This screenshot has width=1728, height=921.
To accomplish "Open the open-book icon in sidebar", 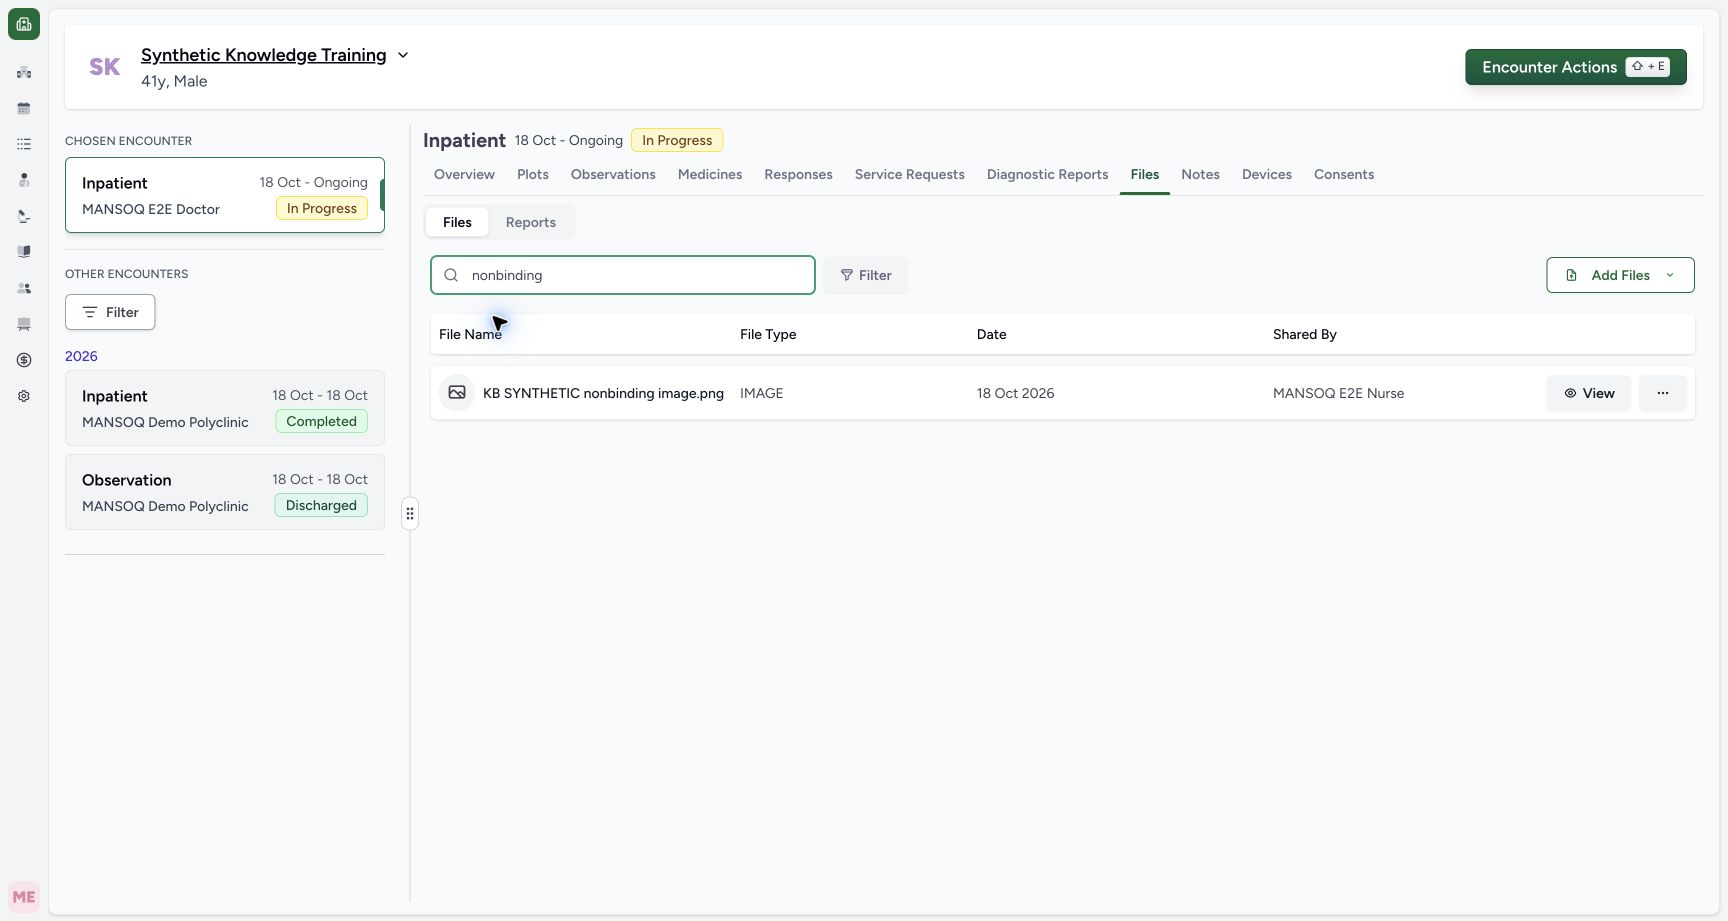I will point(24,252).
